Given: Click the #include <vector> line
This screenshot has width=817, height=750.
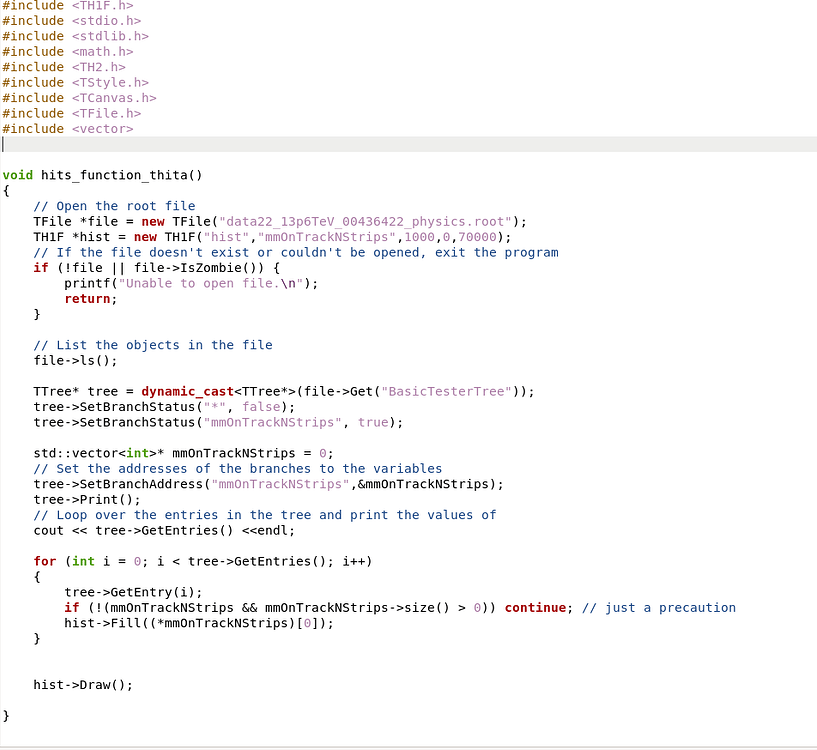Looking at the screenshot, I should (x=67, y=129).
